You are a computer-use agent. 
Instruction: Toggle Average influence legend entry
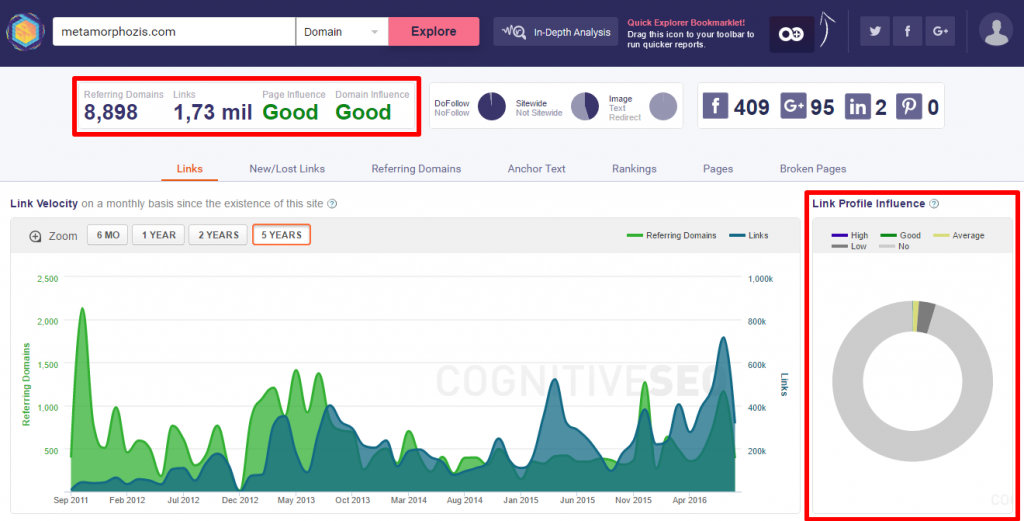(959, 236)
